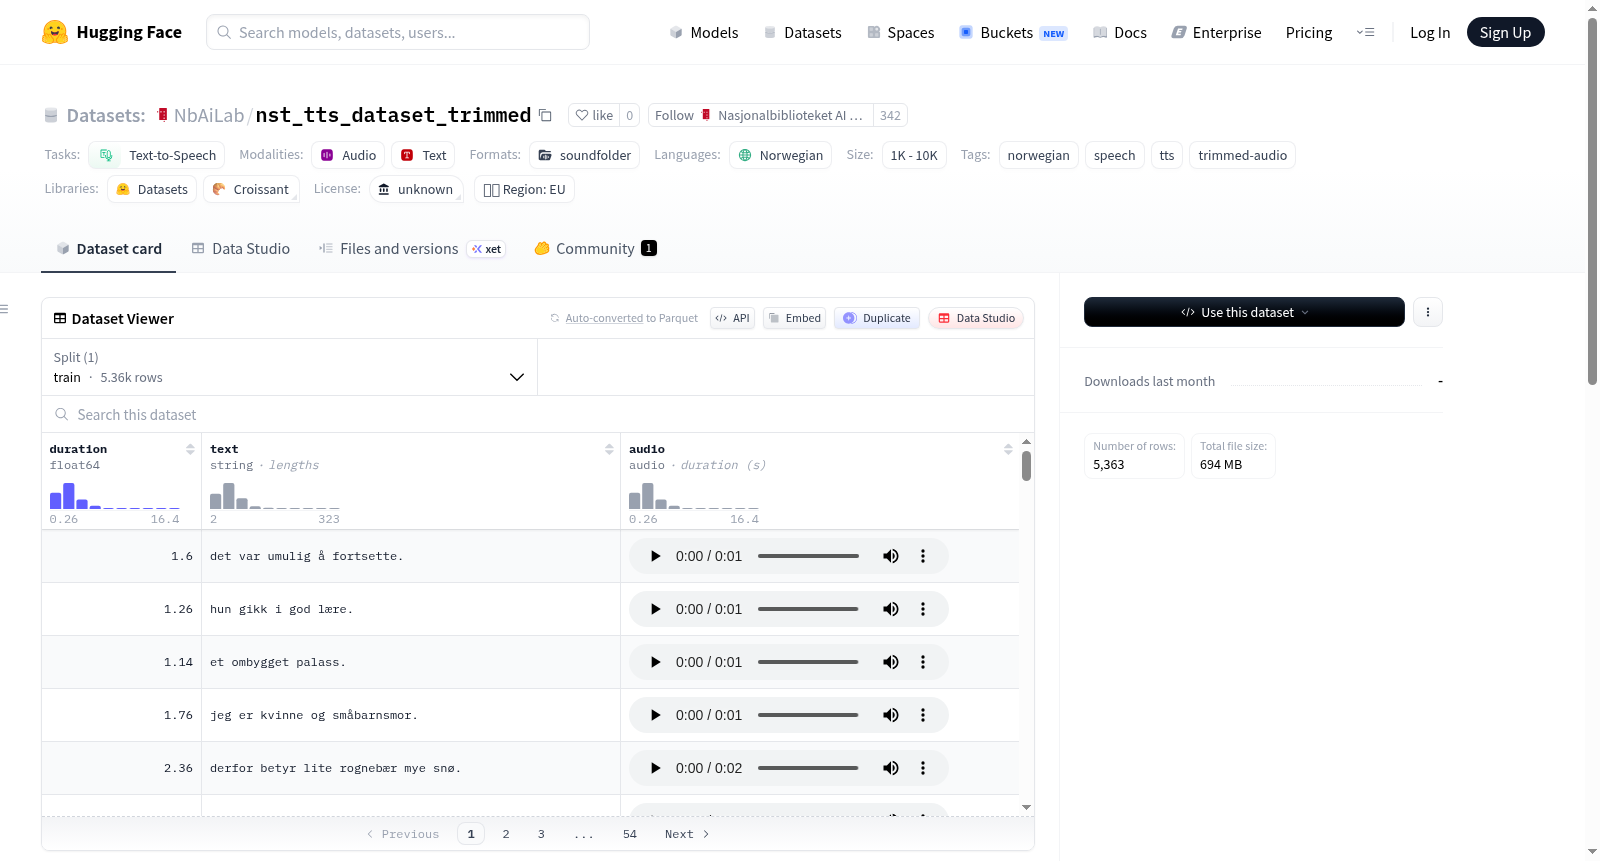The image size is (1600, 861).
Task: Click the Sign Up button
Action: pyautogui.click(x=1505, y=32)
